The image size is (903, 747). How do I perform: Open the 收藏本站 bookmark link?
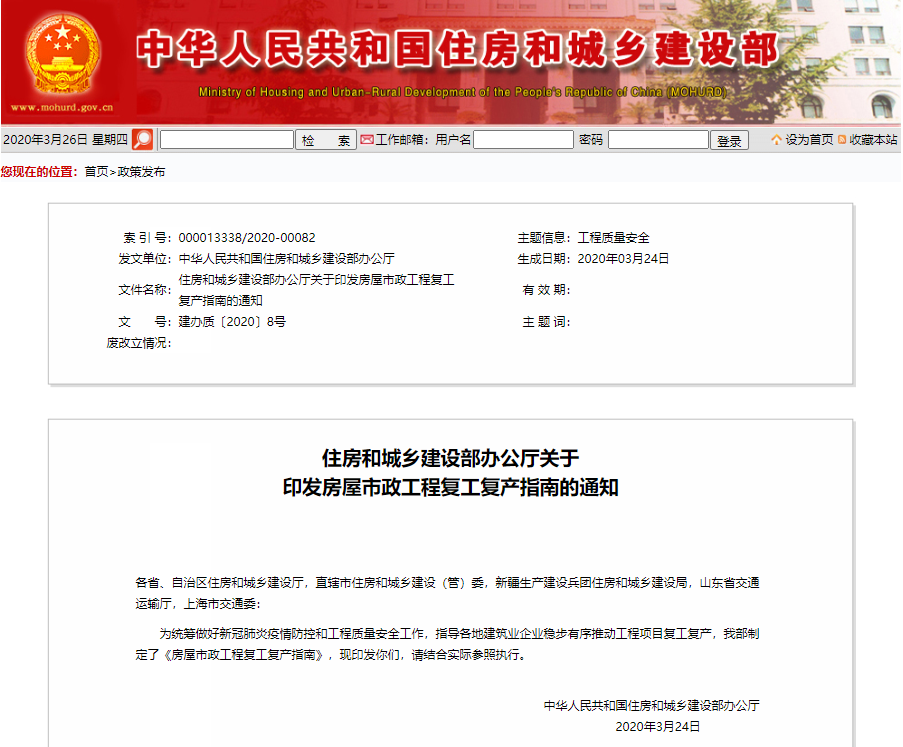tap(874, 140)
